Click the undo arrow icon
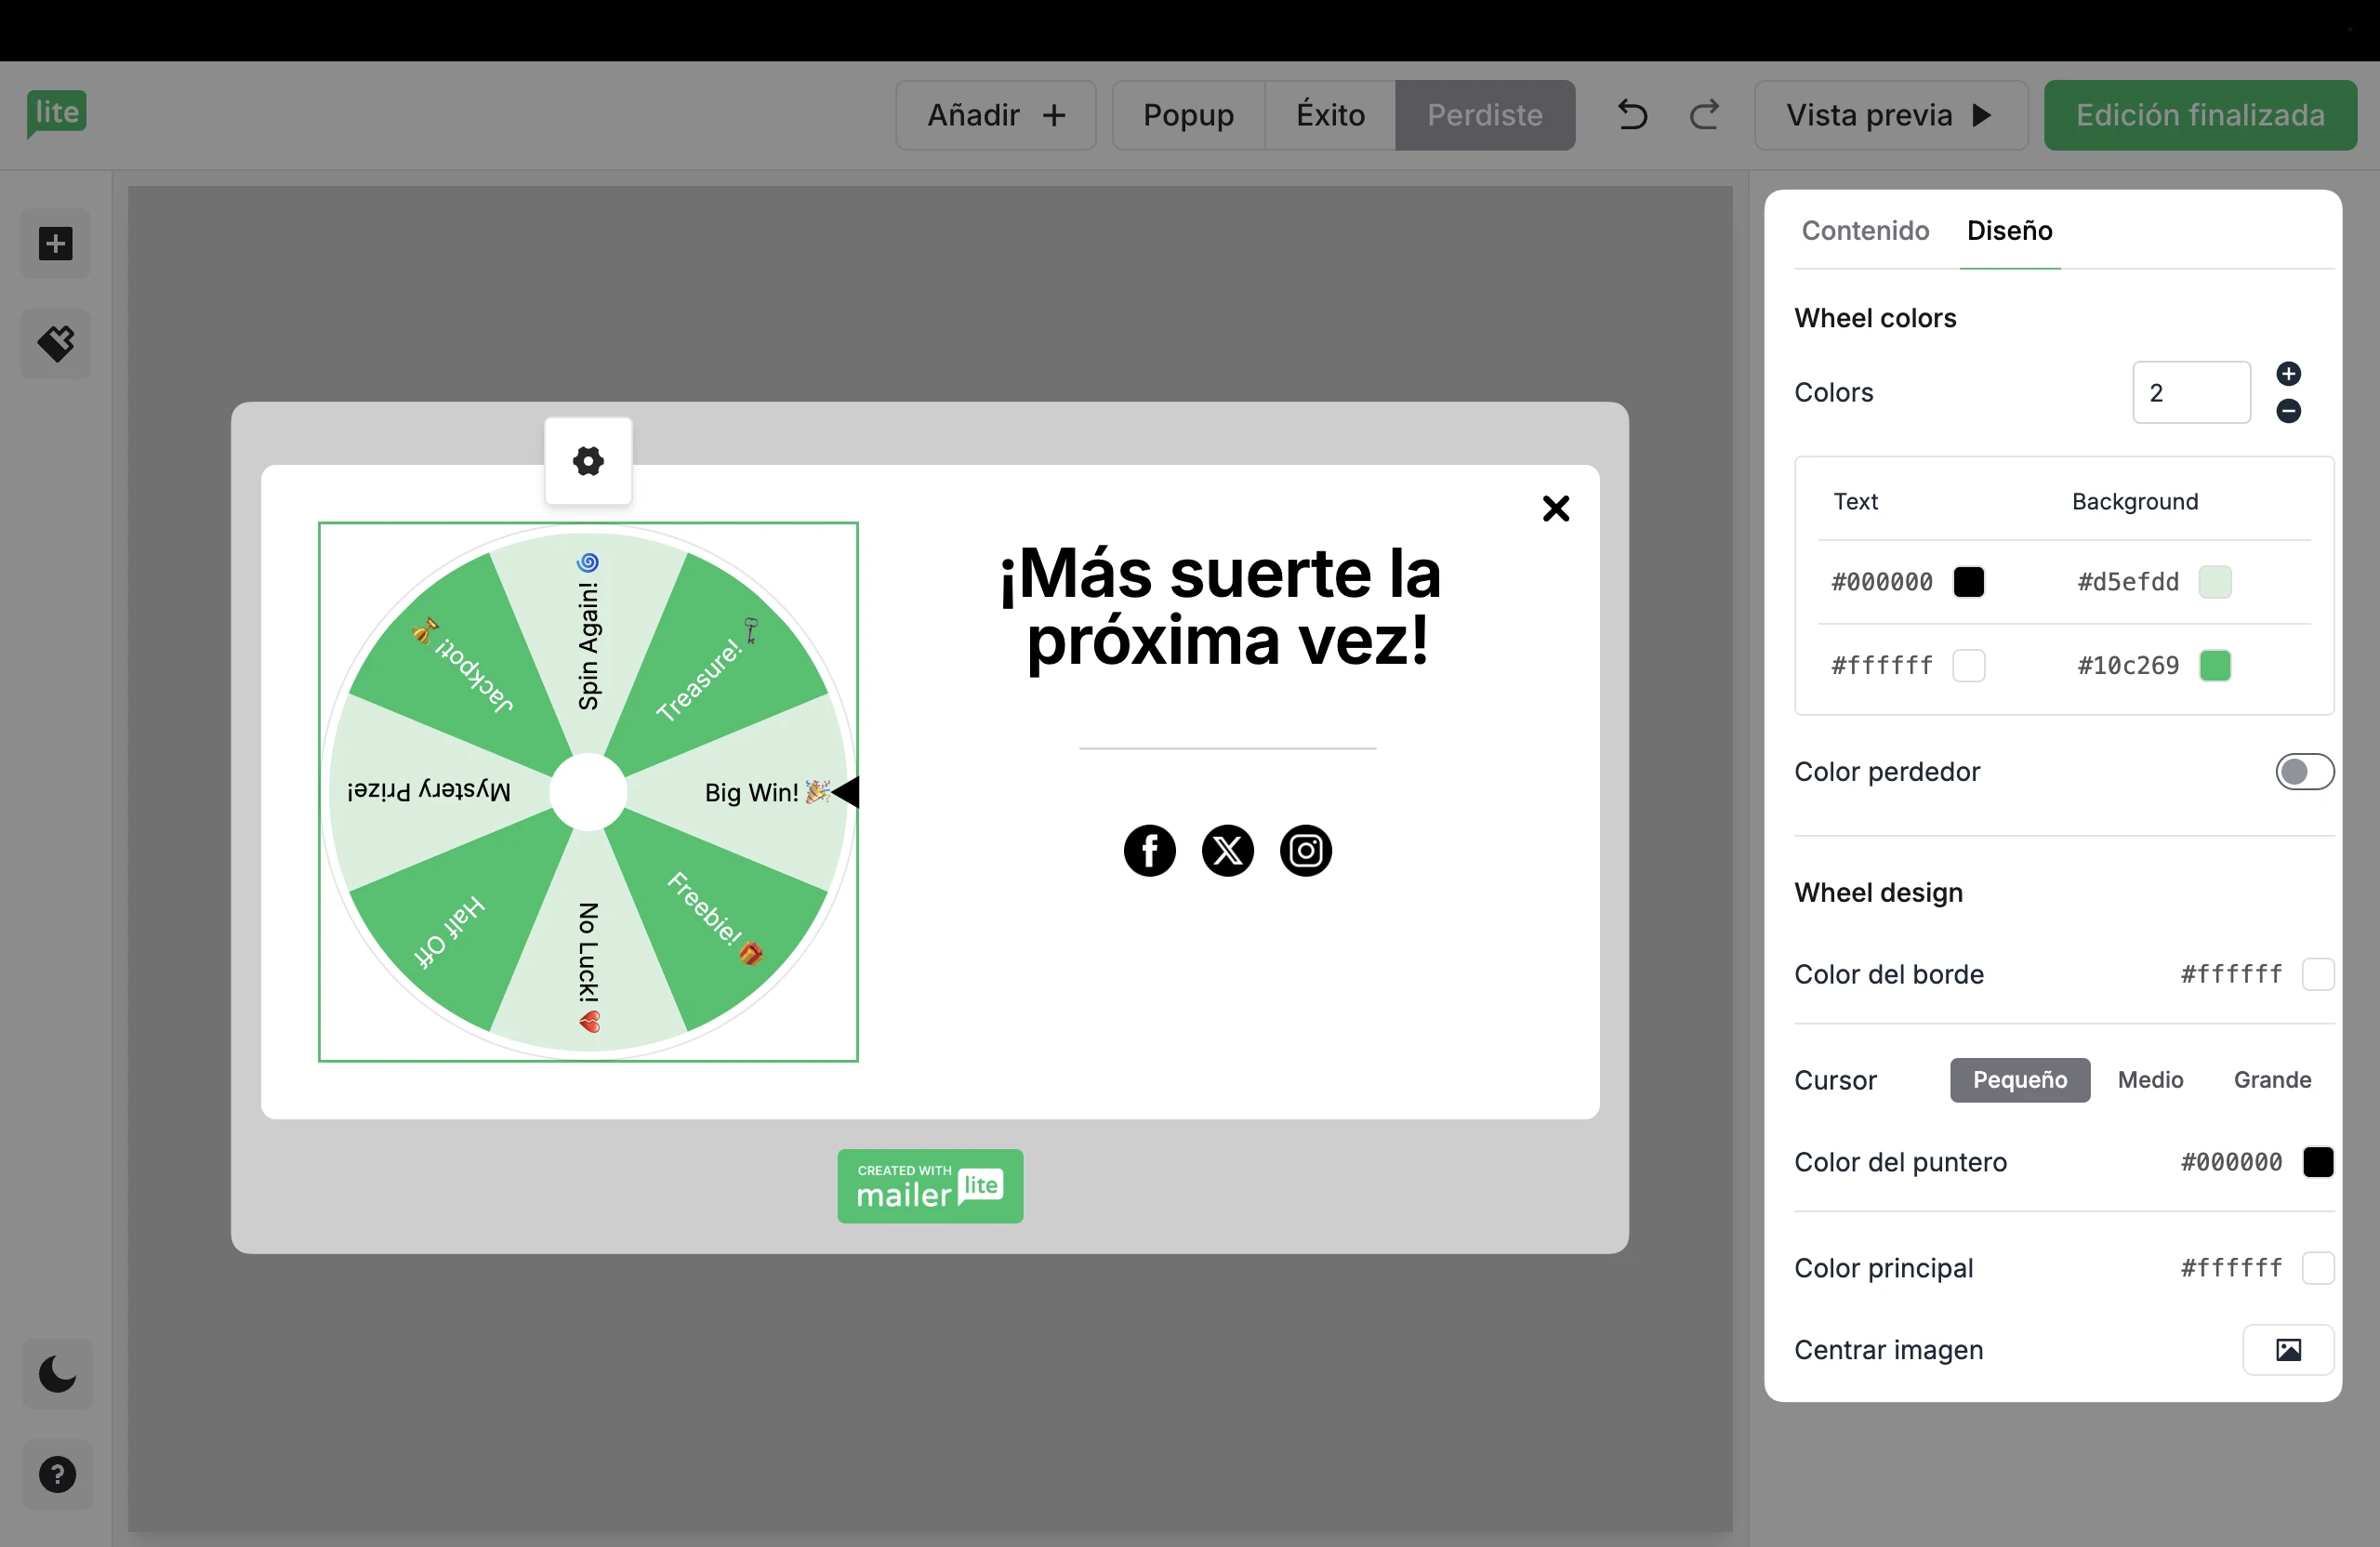 [1632, 115]
